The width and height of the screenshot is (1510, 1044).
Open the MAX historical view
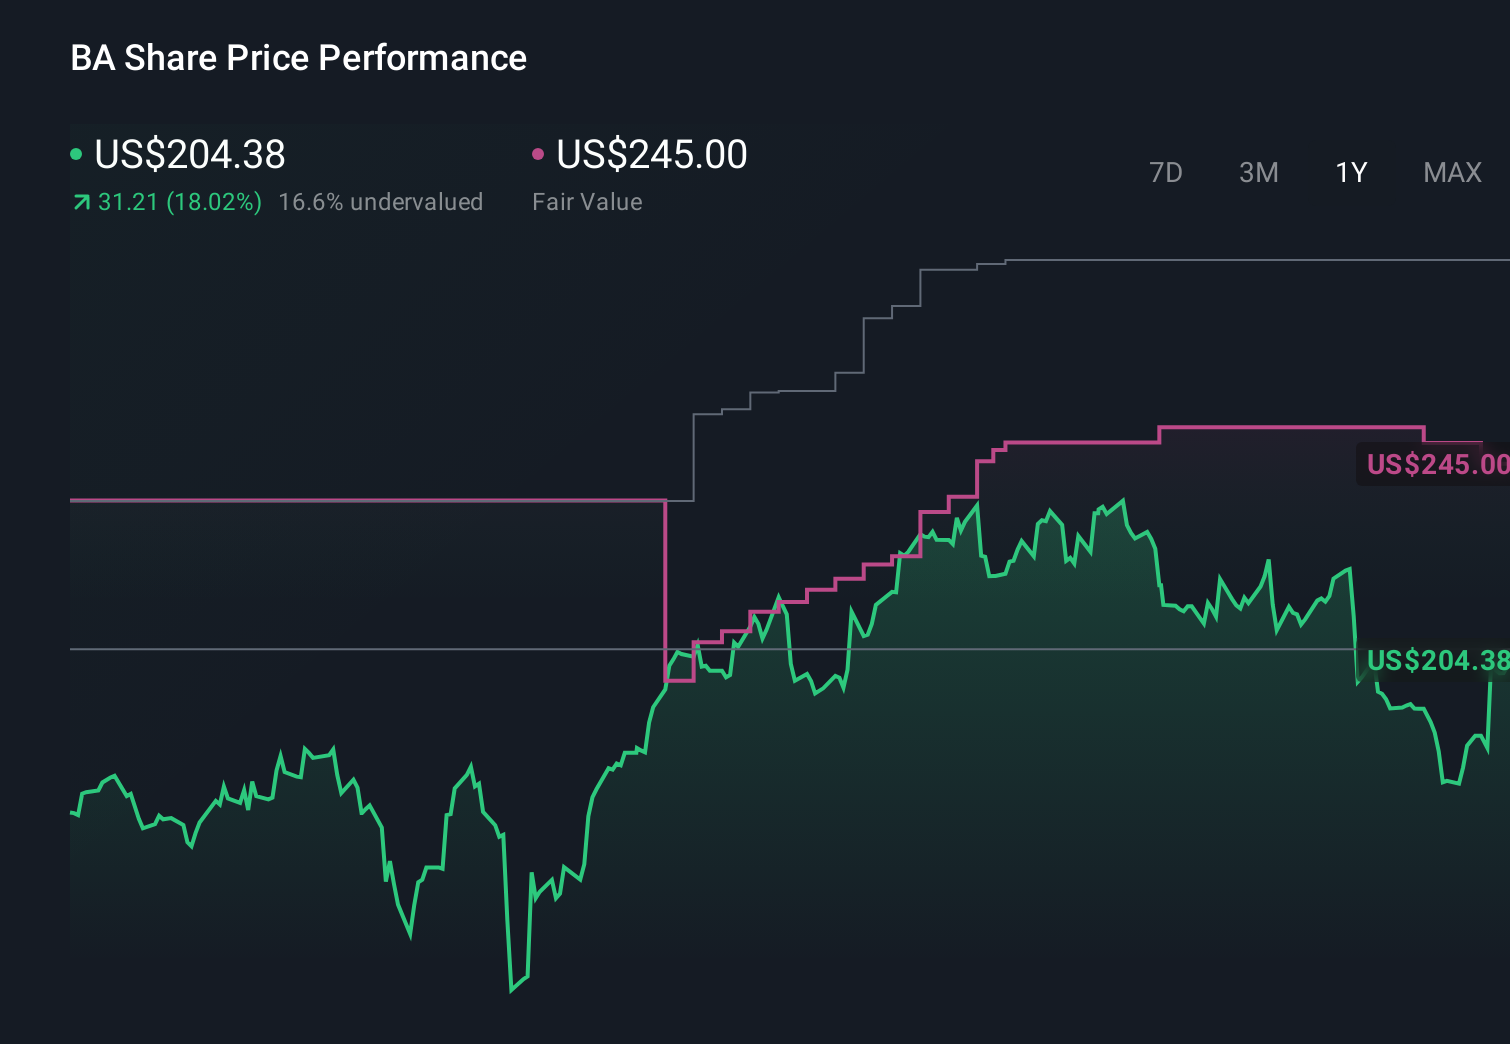[1452, 172]
